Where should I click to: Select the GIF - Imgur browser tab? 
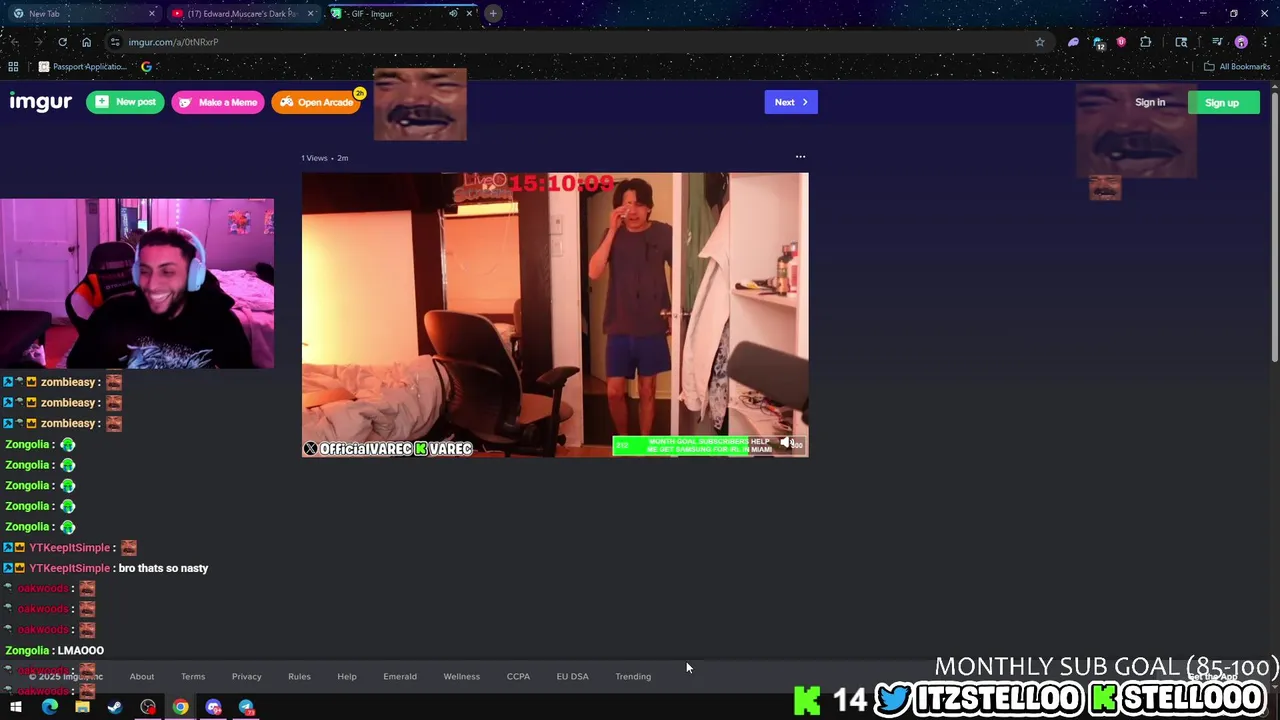pyautogui.click(x=400, y=14)
